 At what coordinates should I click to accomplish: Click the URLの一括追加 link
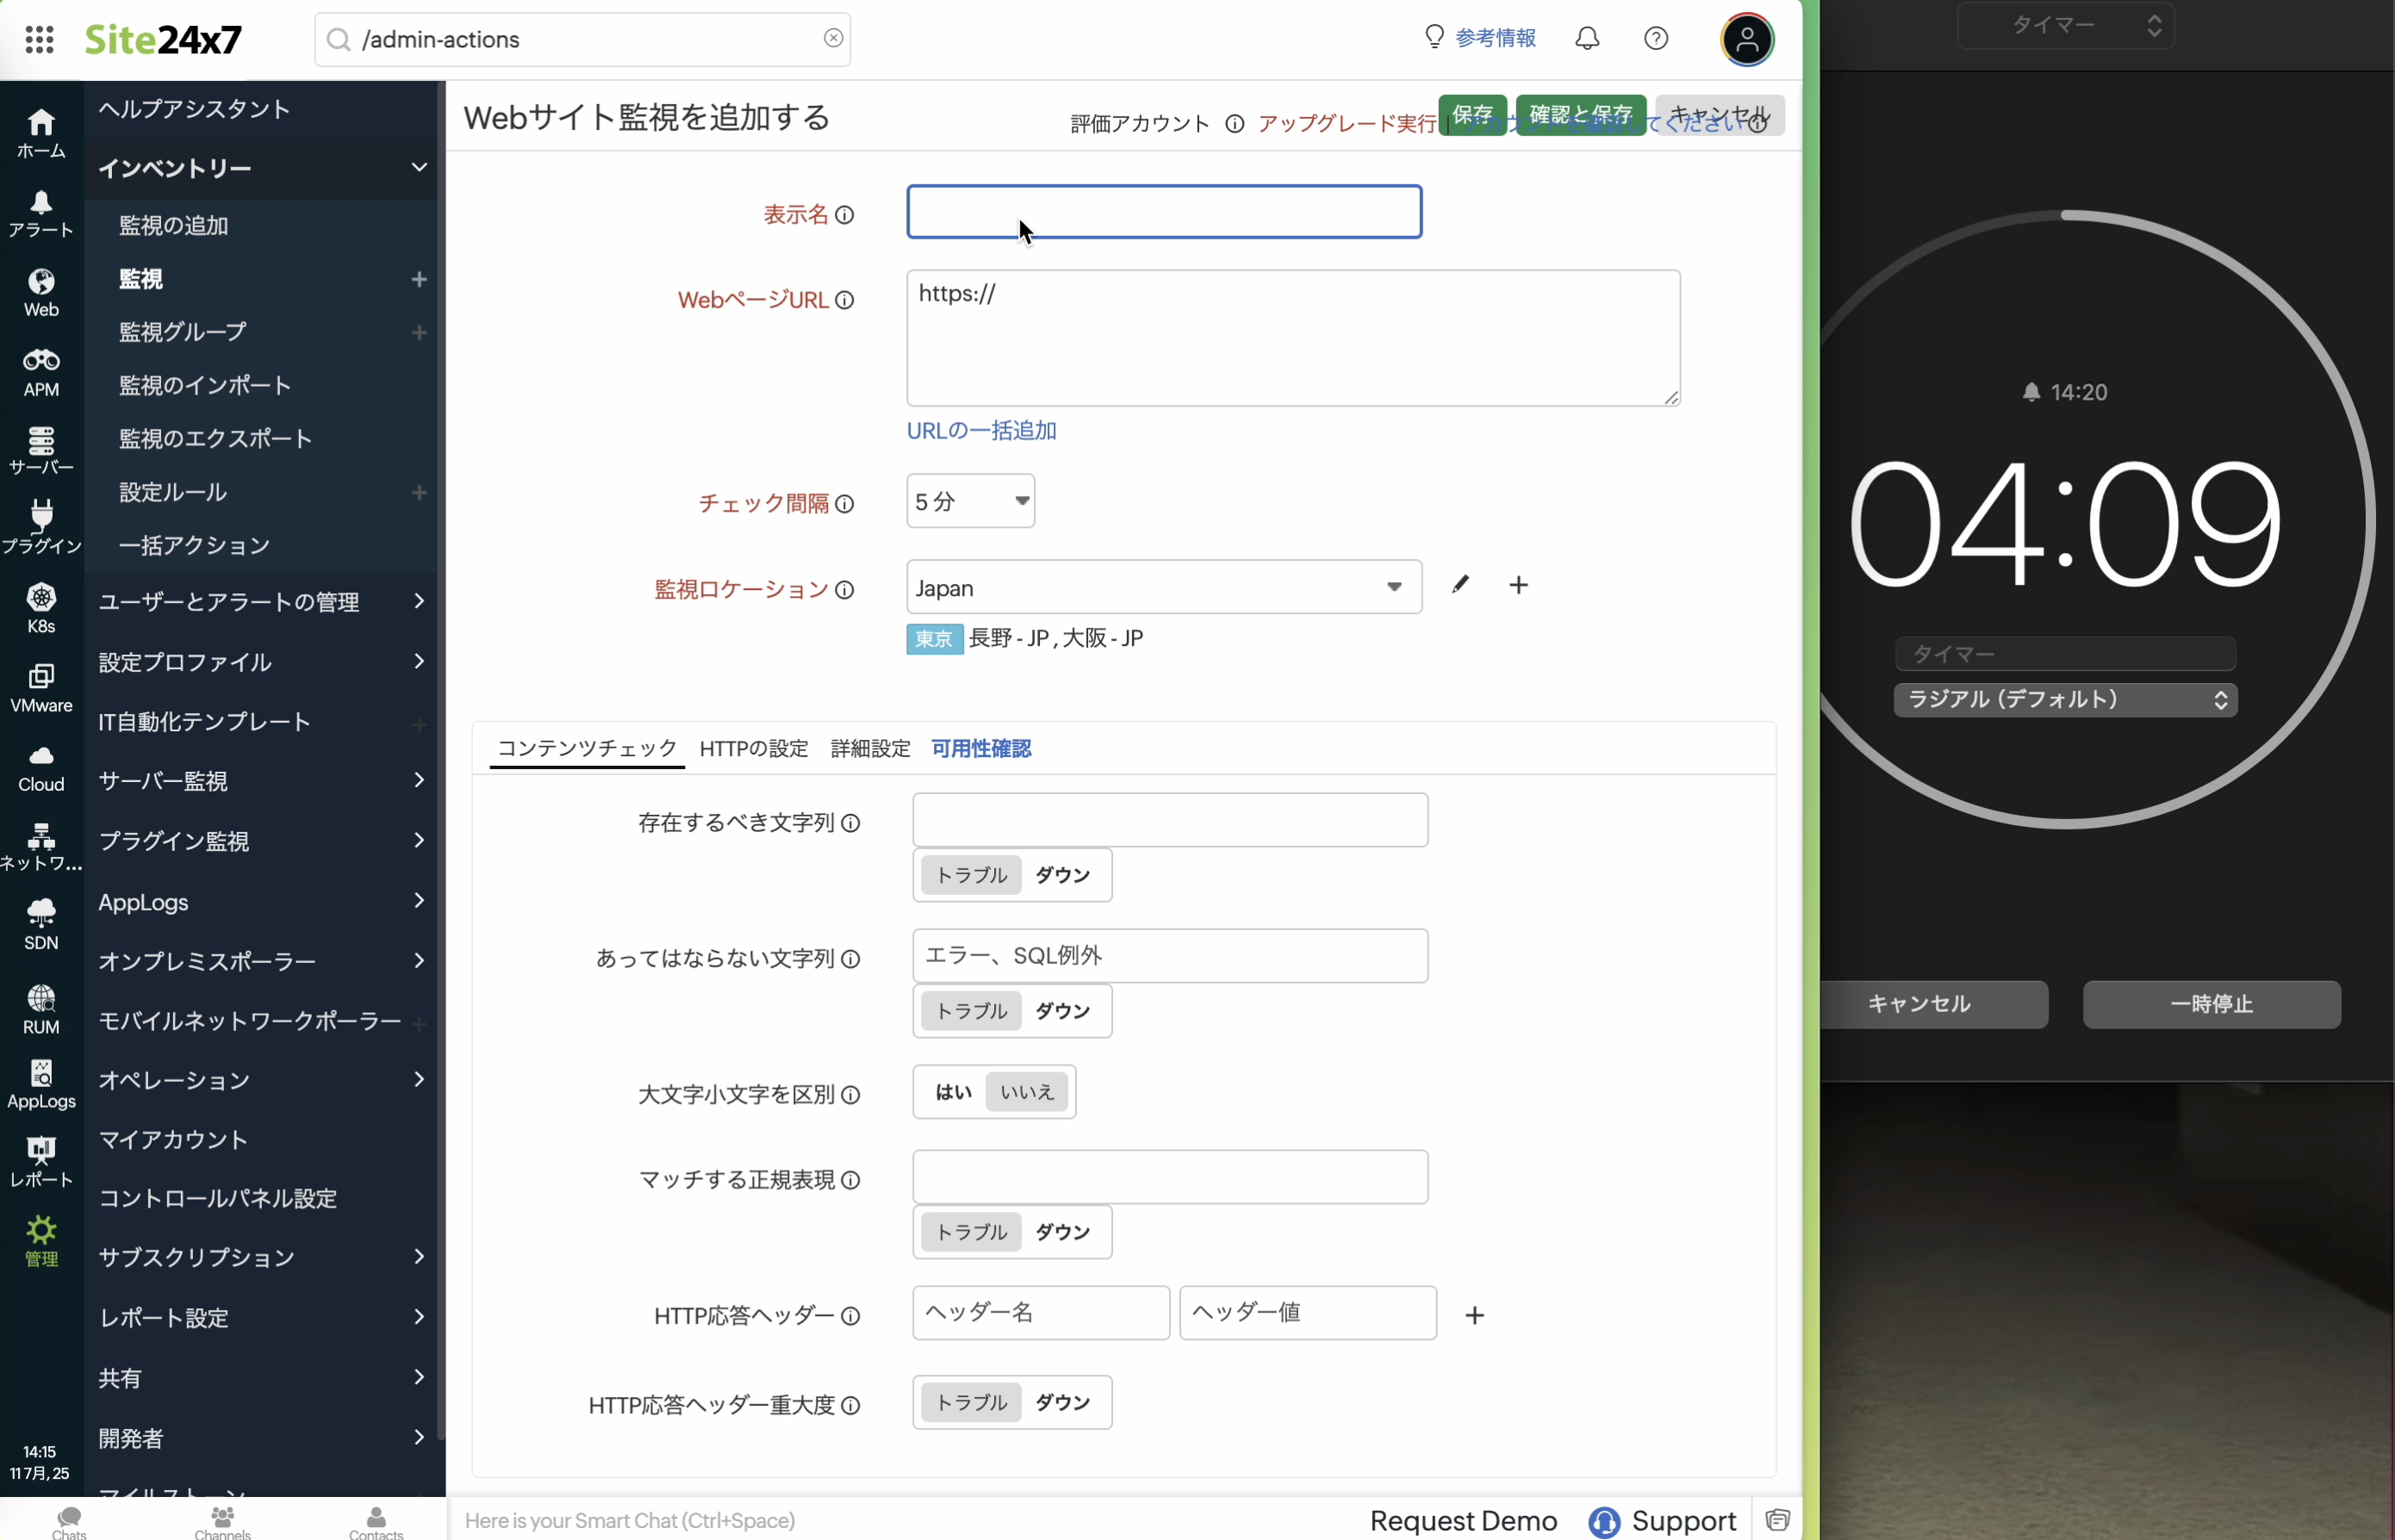(x=981, y=431)
